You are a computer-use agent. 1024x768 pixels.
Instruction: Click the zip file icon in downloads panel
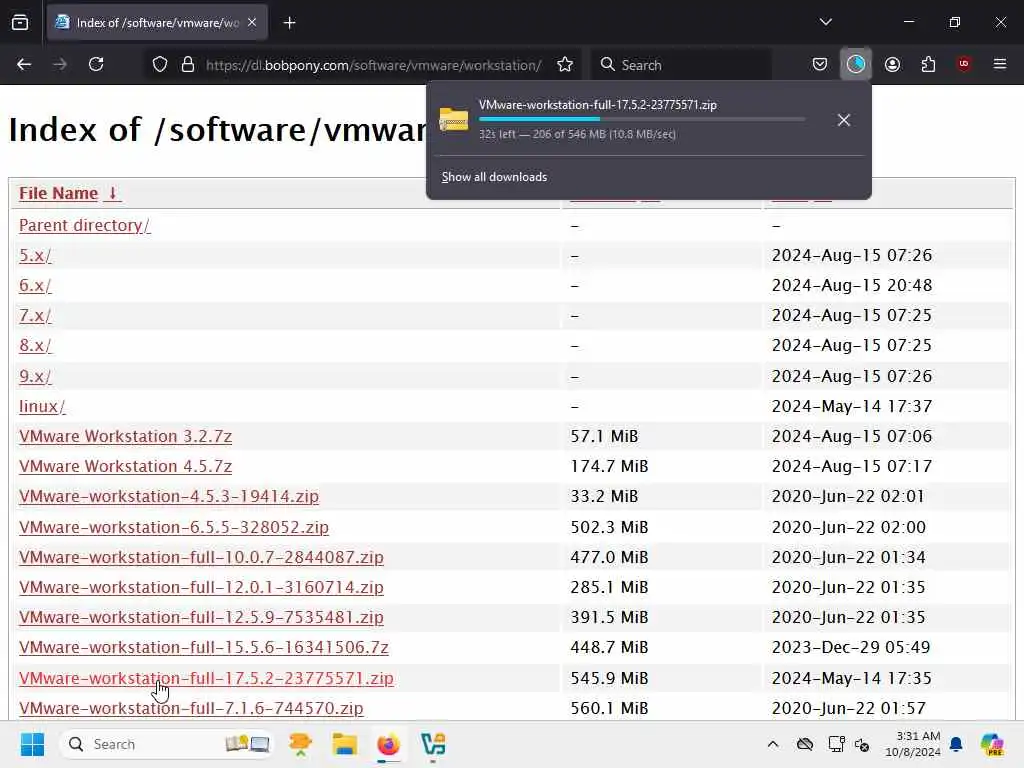[x=454, y=120]
